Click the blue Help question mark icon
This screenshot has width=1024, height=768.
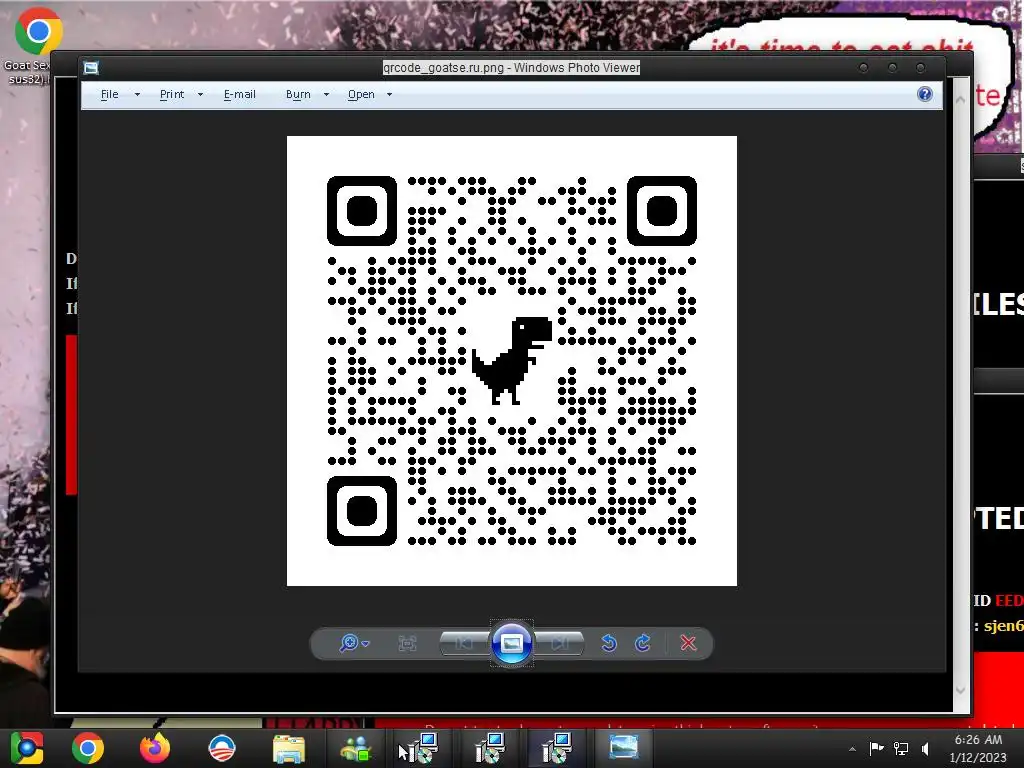[x=925, y=94]
